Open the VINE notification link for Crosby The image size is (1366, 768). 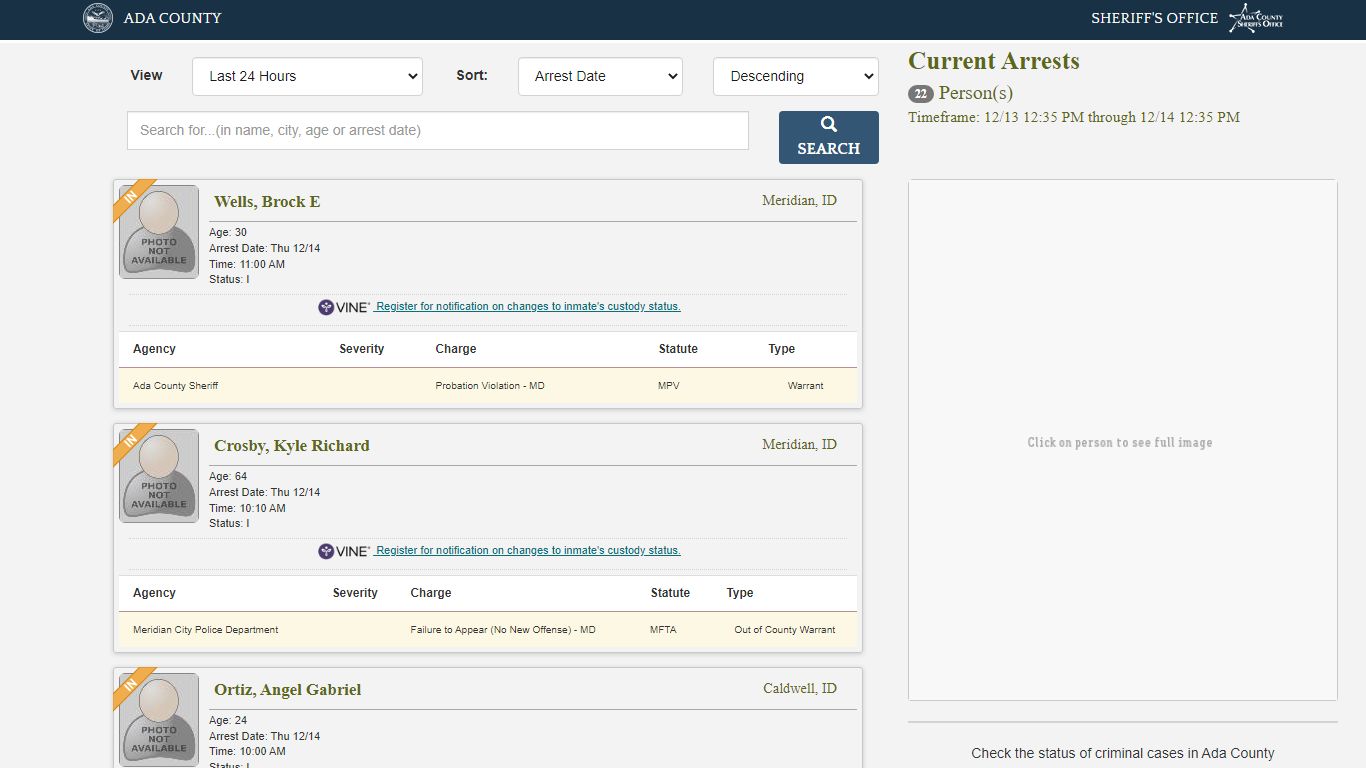528,551
